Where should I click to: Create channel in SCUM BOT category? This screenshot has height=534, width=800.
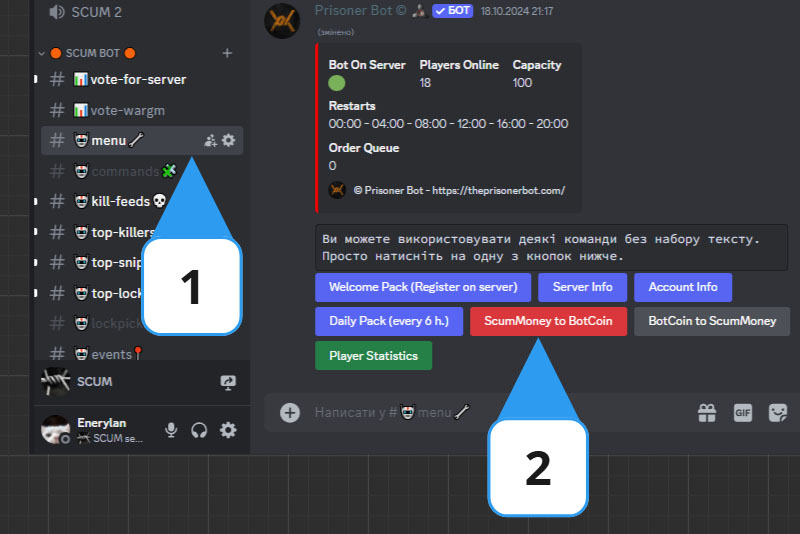pos(227,53)
